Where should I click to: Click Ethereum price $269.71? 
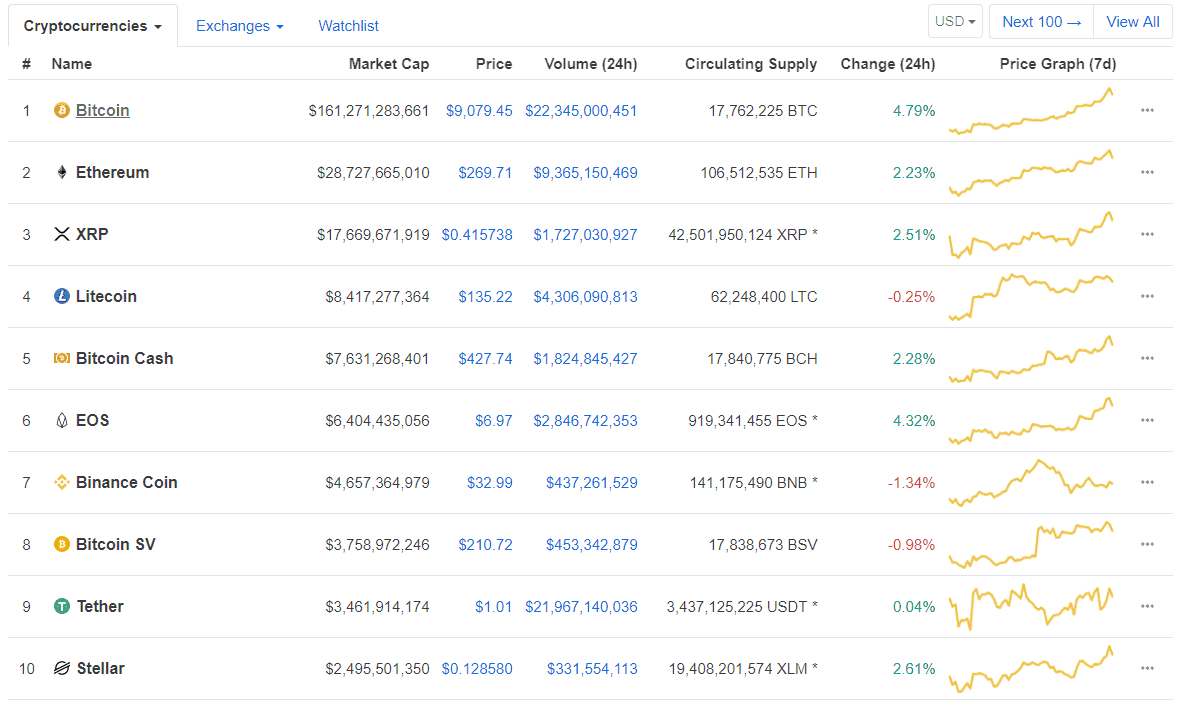tap(485, 173)
